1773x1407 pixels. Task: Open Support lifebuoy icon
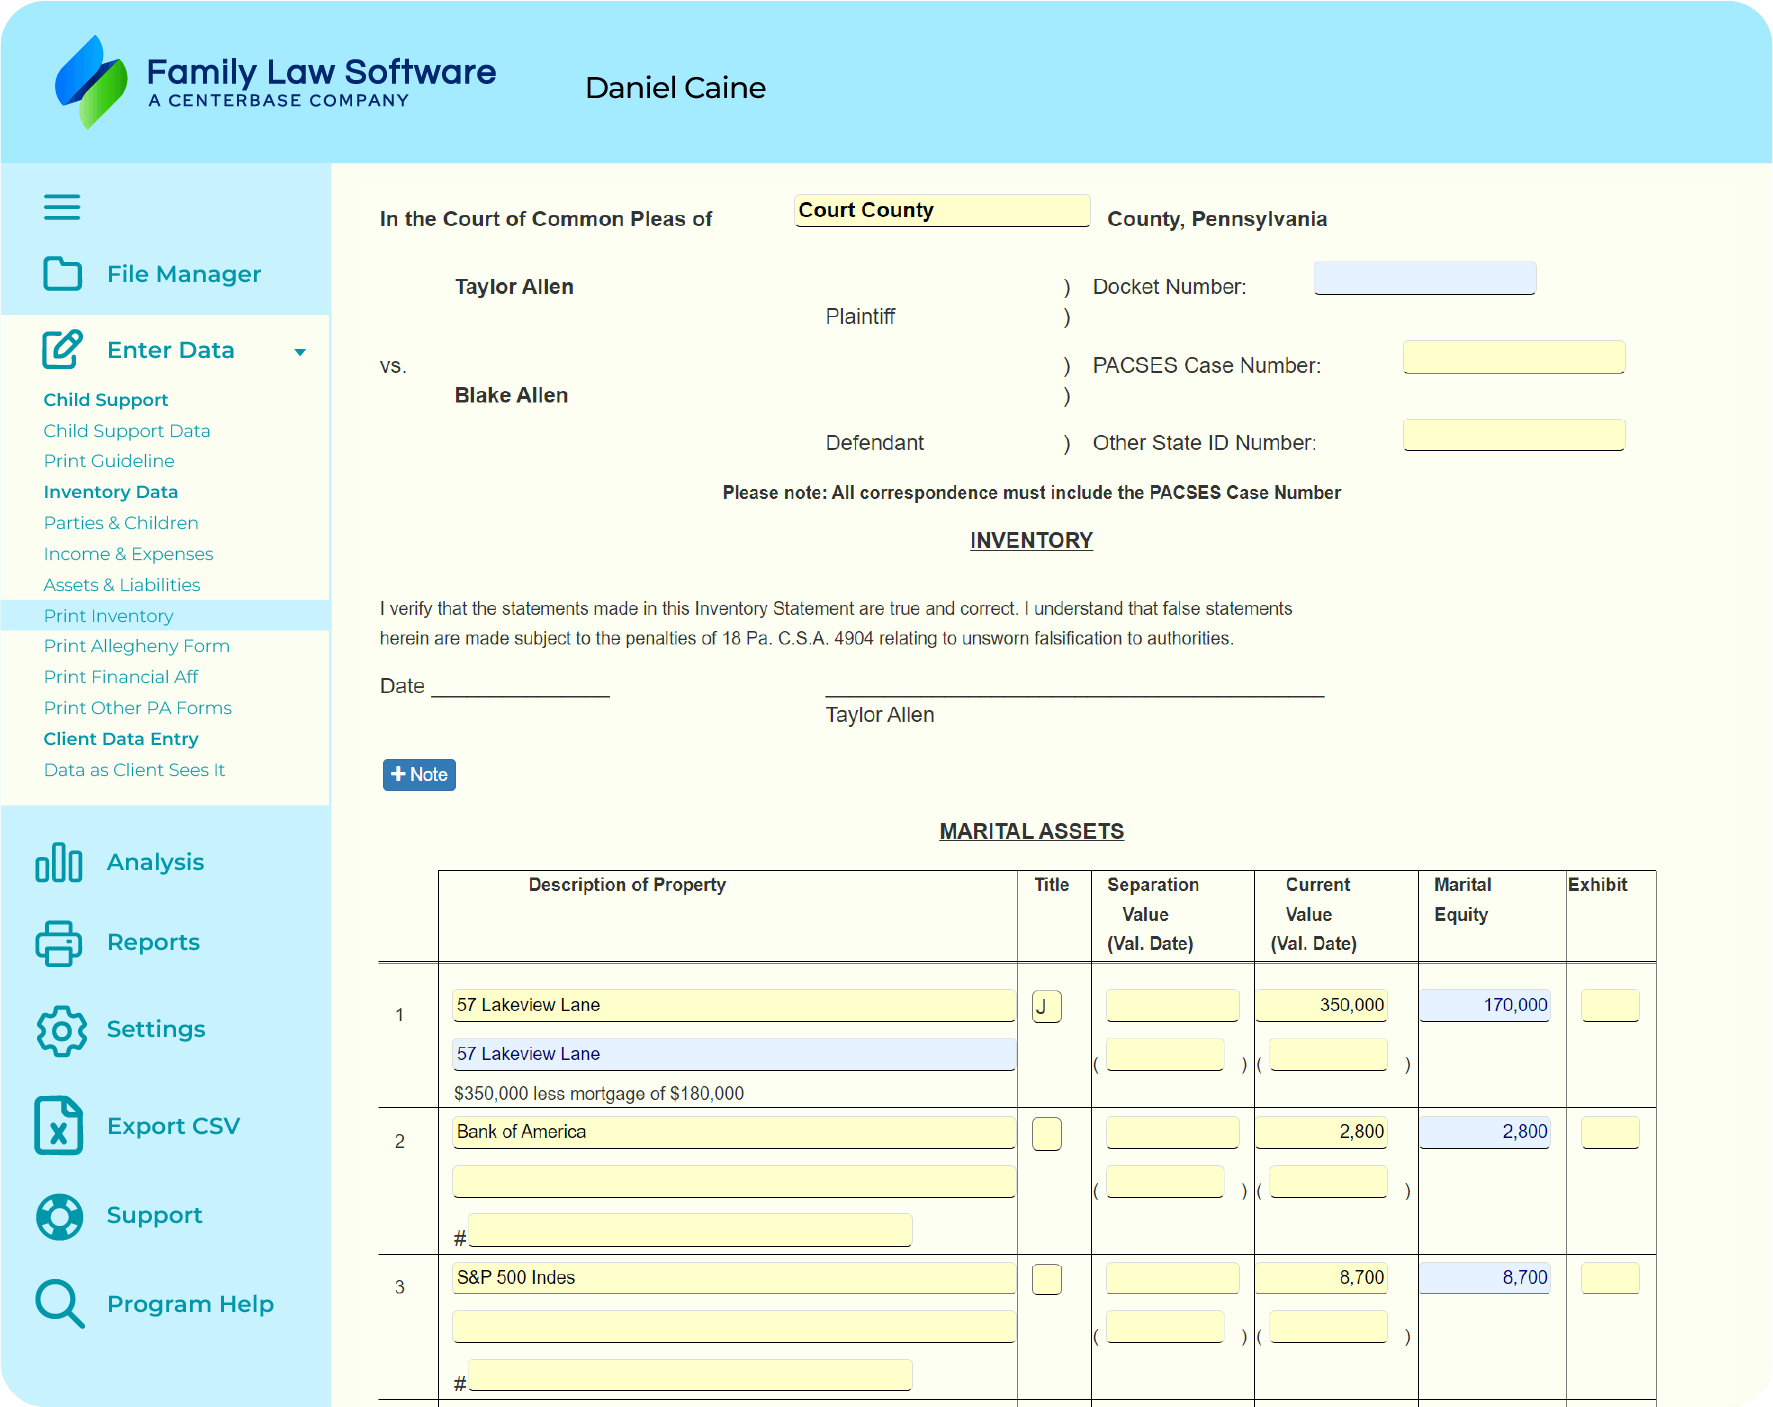click(60, 1216)
